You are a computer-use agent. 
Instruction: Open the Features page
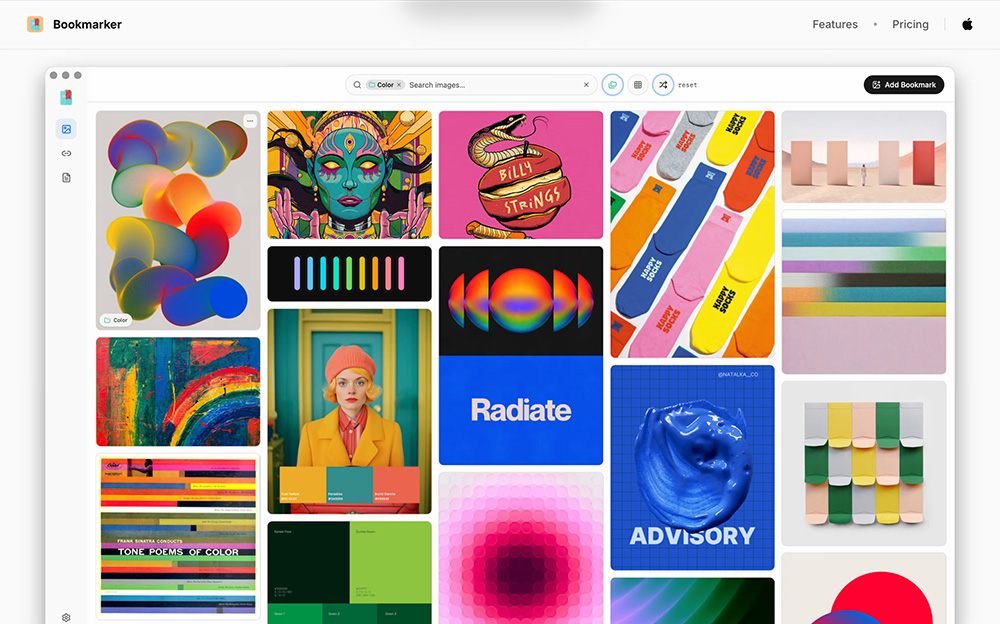click(835, 24)
